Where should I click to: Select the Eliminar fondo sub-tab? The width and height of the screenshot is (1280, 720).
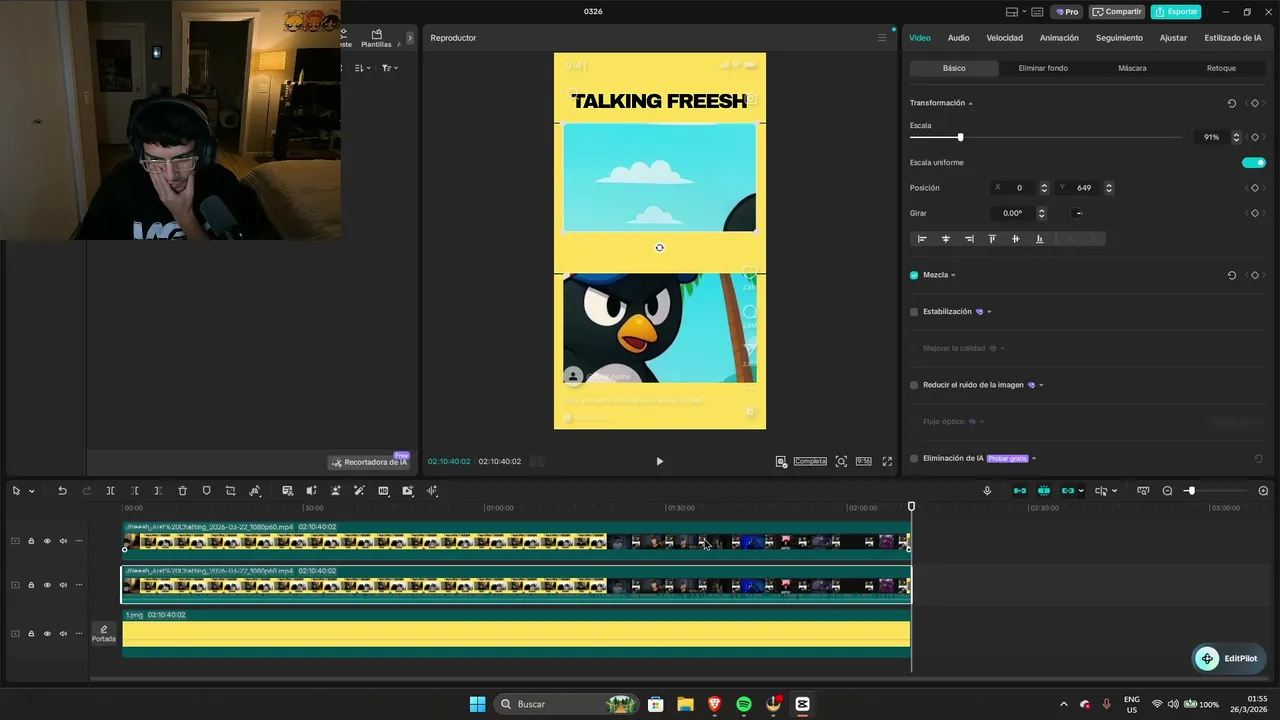pos(1043,68)
